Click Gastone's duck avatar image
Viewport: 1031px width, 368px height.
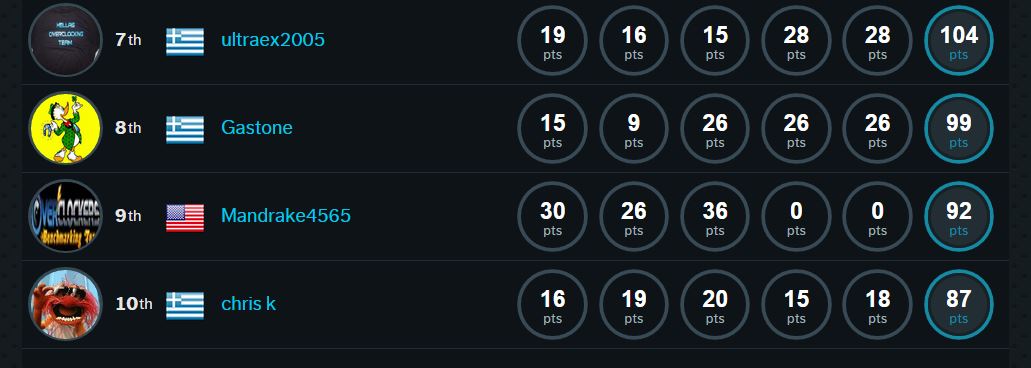tap(65, 128)
